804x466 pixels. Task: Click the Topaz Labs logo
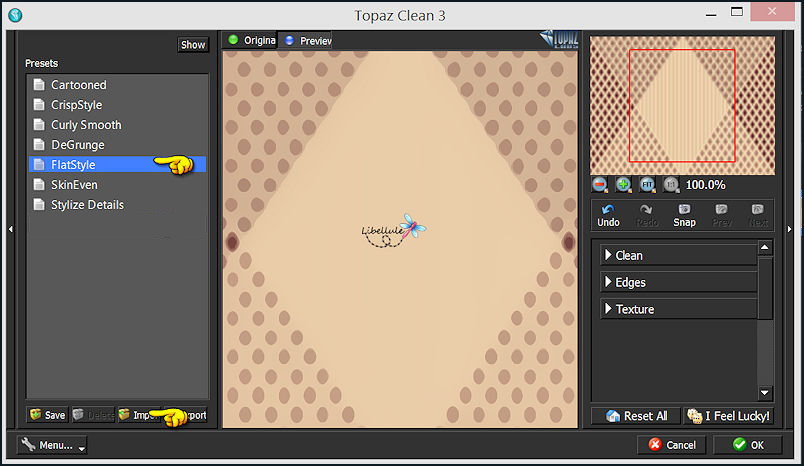pos(559,39)
